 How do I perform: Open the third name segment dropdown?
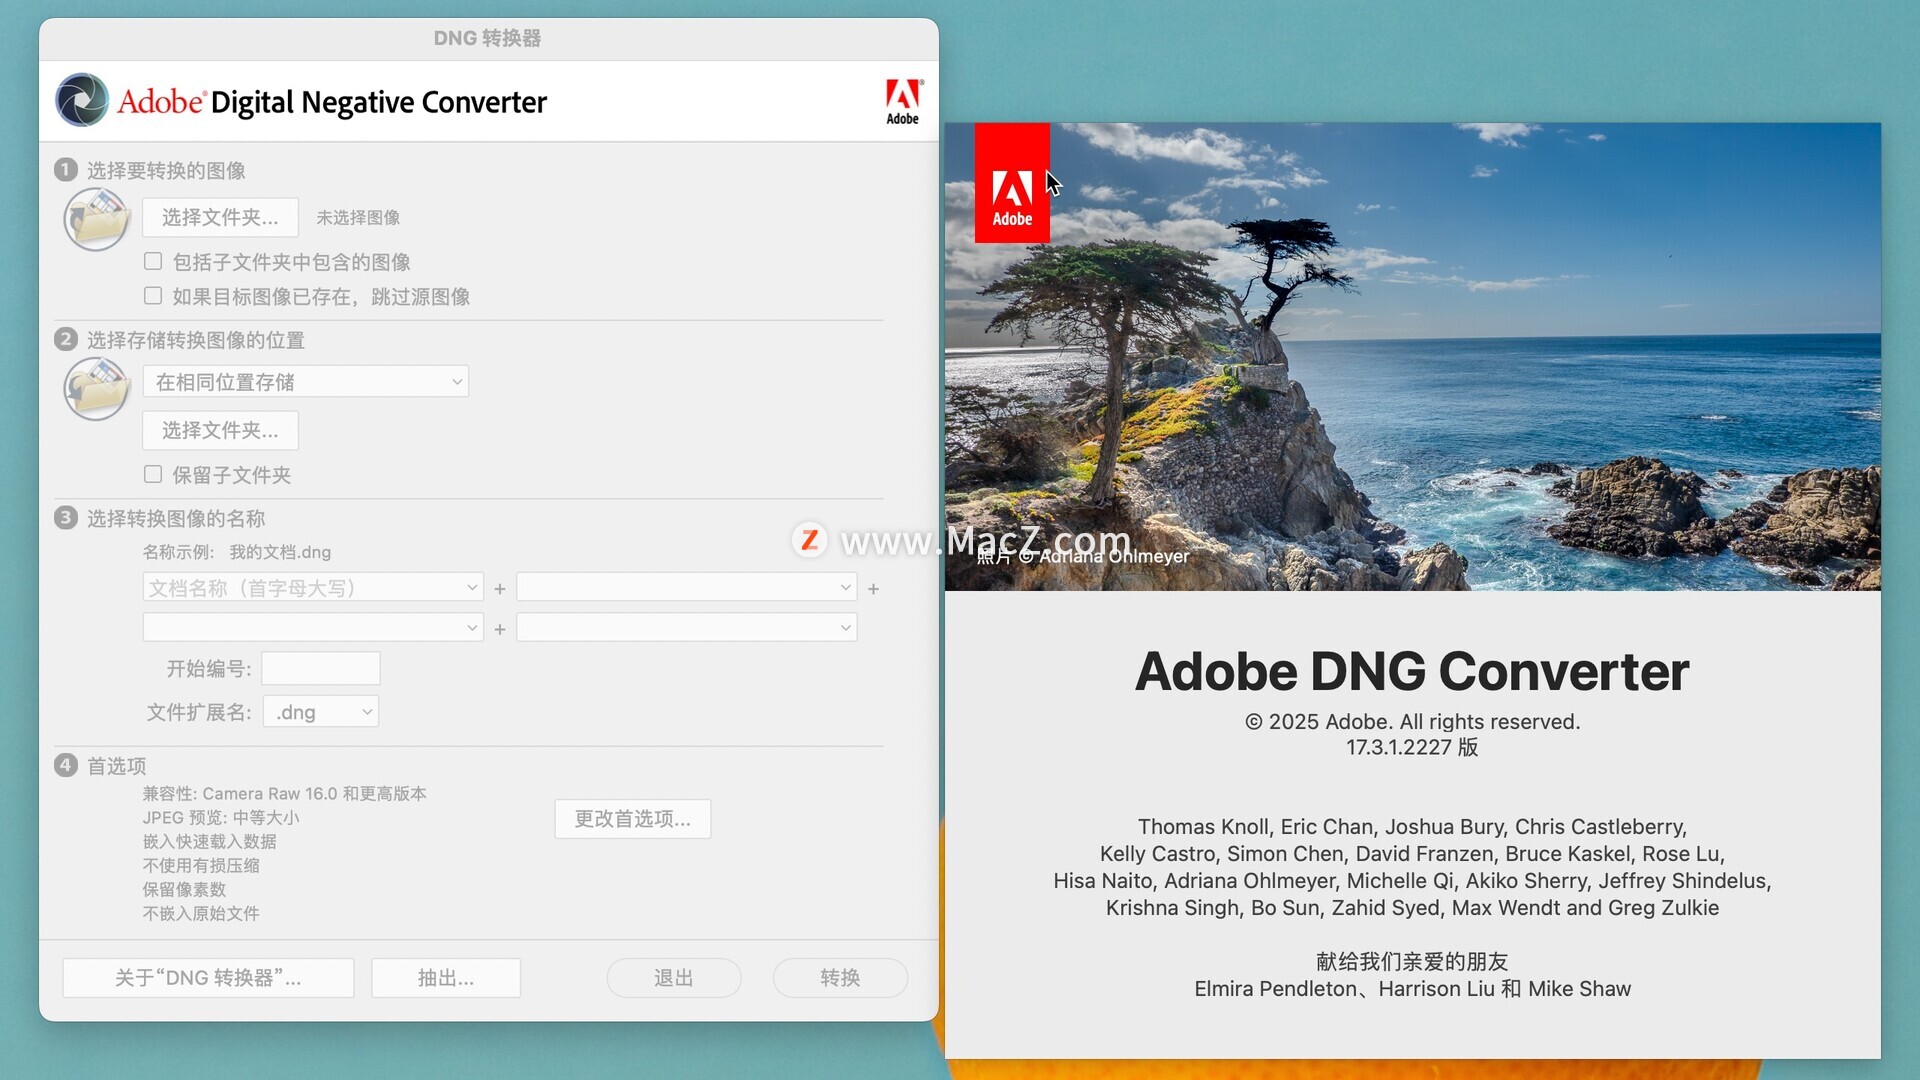313,628
